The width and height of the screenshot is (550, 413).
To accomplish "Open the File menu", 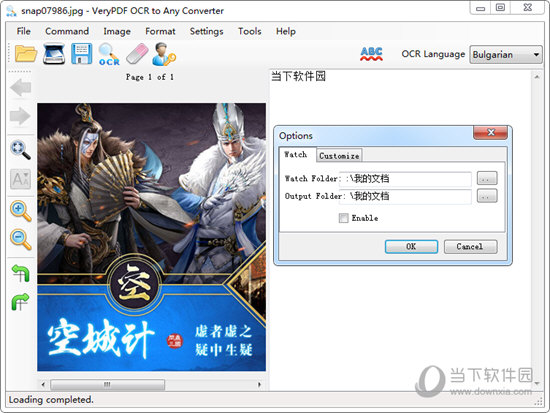I will tap(24, 31).
